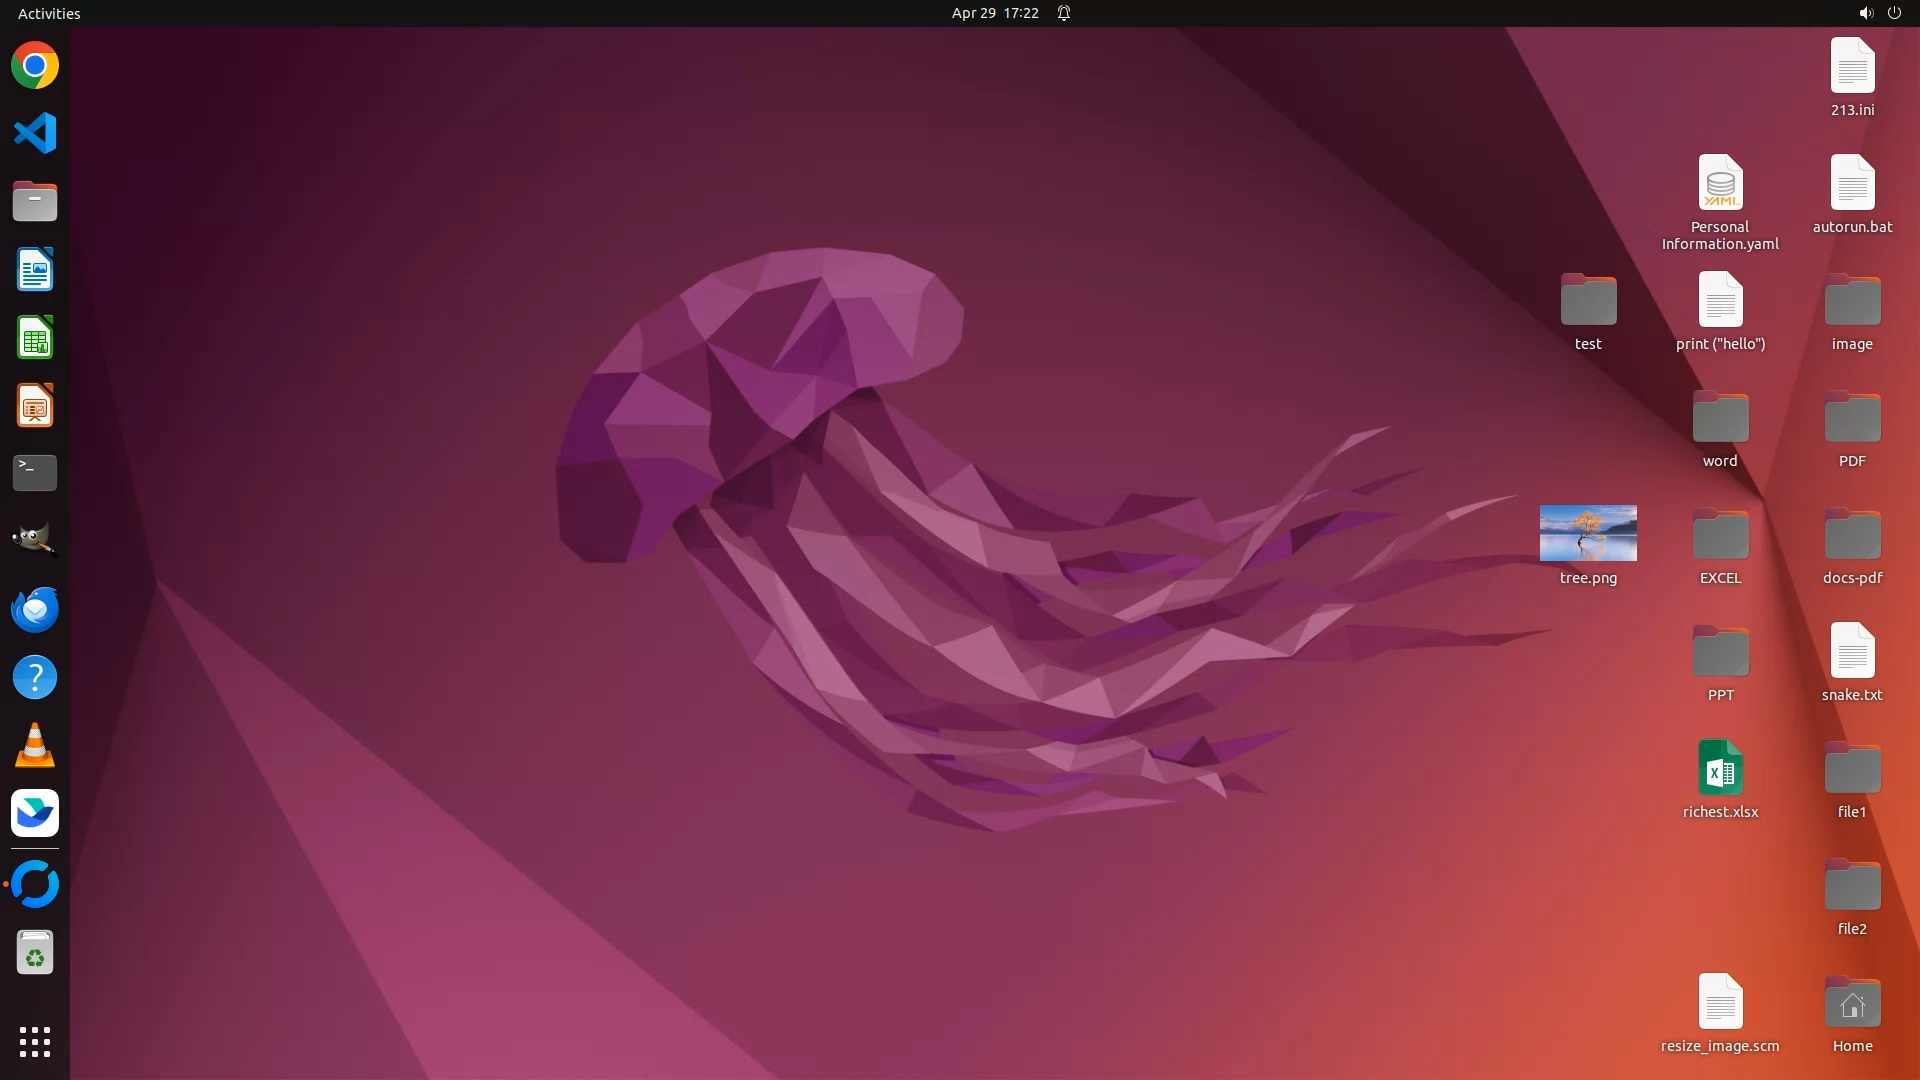Viewport: 1920px width, 1080px height.
Task: Click the Activities menu item
Action: [49, 13]
